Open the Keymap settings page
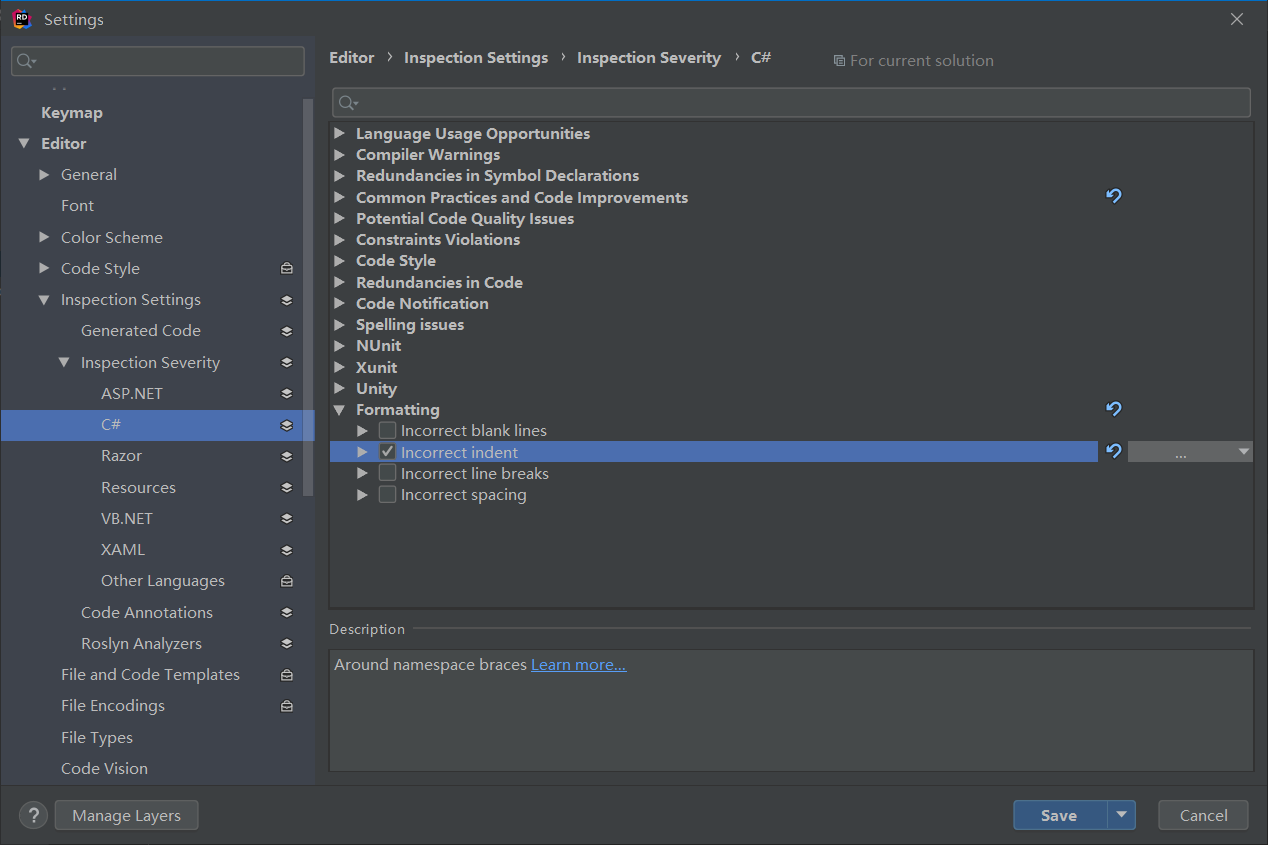Viewport: 1268px width, 845px height. point(72,113)
